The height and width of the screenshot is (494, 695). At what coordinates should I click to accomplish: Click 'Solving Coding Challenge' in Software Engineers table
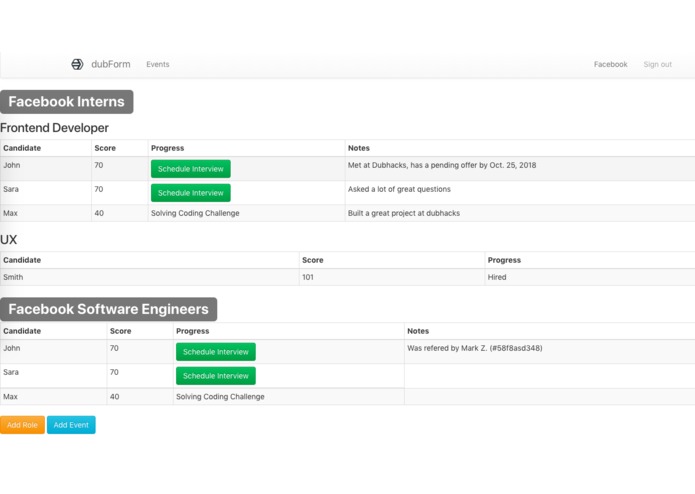(220, 397)
